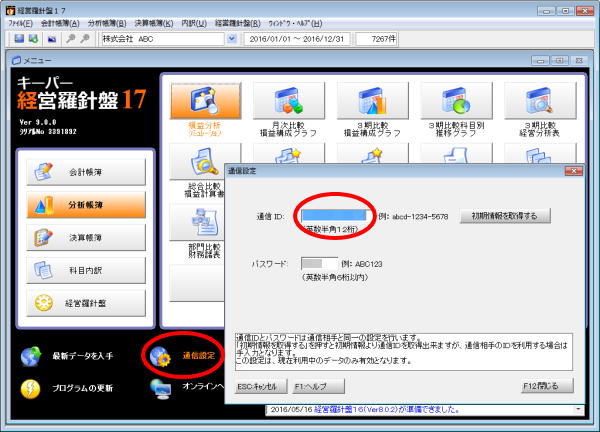Open the ウィンドウ・ヘルプ(H) menu
This screenshot has height=432, width=600.
click(x=295, y=24)
